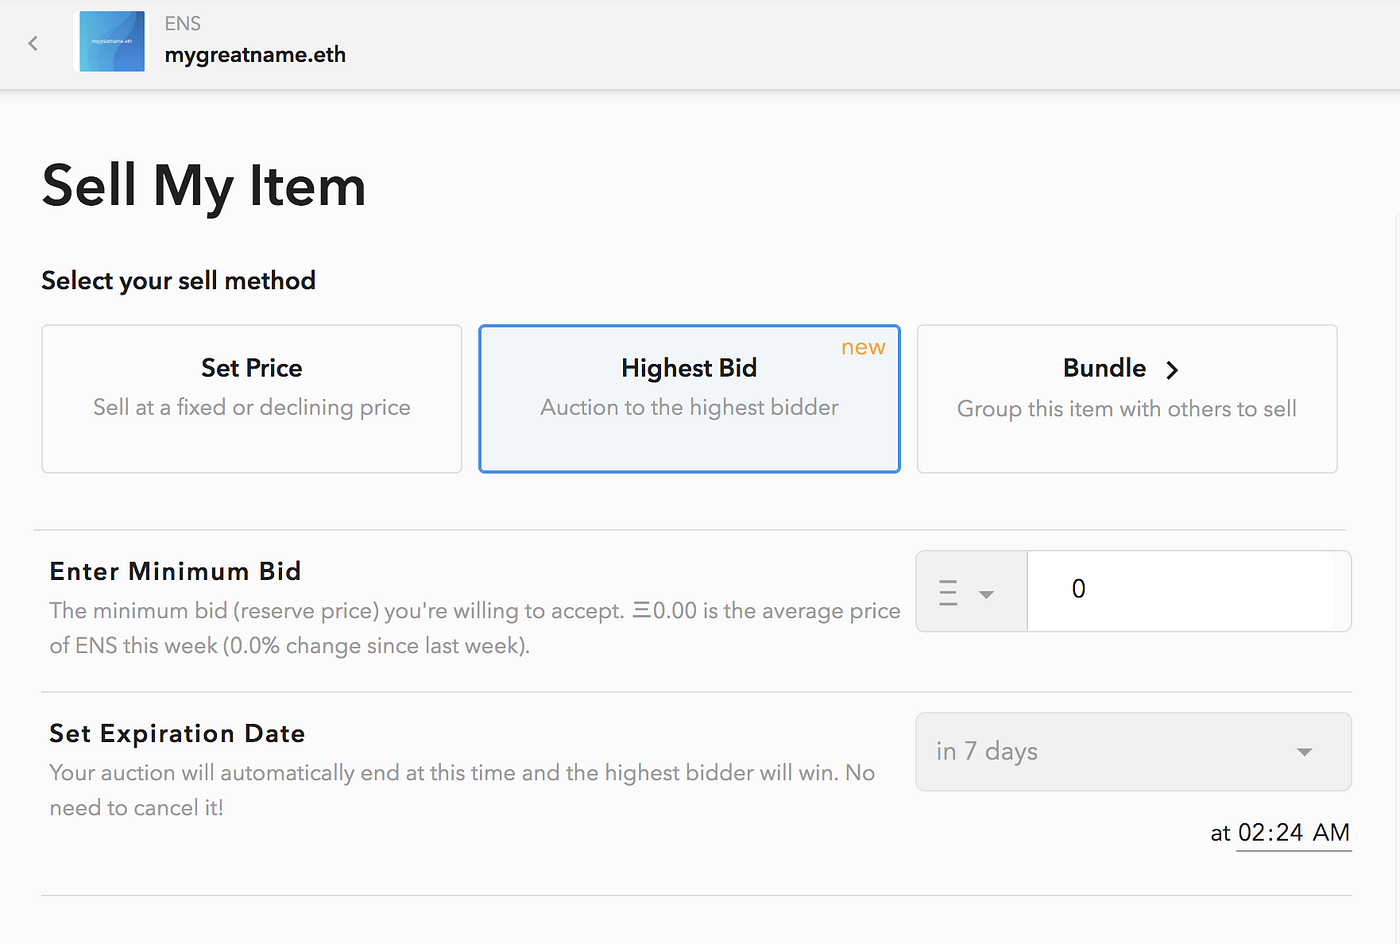The width and height of the screenshot is (1400, 944).
Task: Click the Bundle right chevron icon
Action: 1172,370
